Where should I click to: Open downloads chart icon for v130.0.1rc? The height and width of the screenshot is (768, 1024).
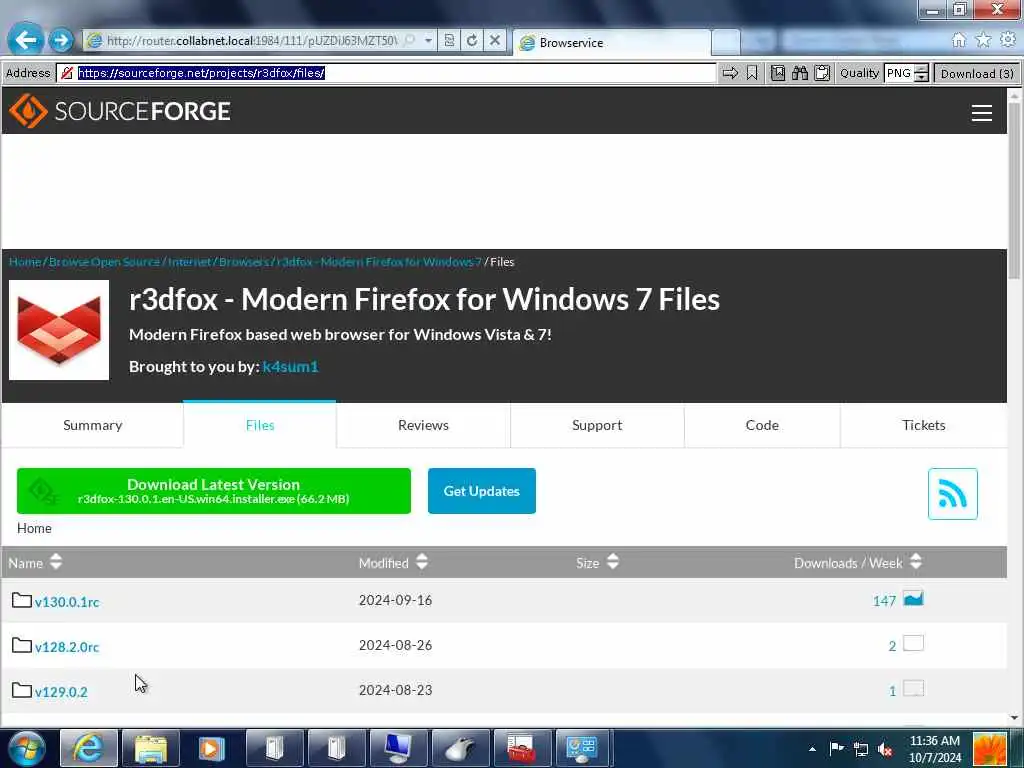(913, 598)
